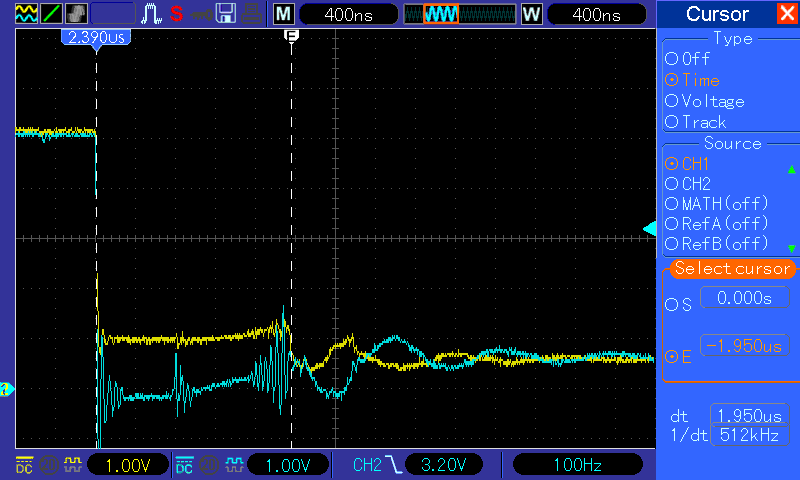Screen dimensions: 800x480
Task: Click the 2.390us cursor position marker
Action: (96, 38)
